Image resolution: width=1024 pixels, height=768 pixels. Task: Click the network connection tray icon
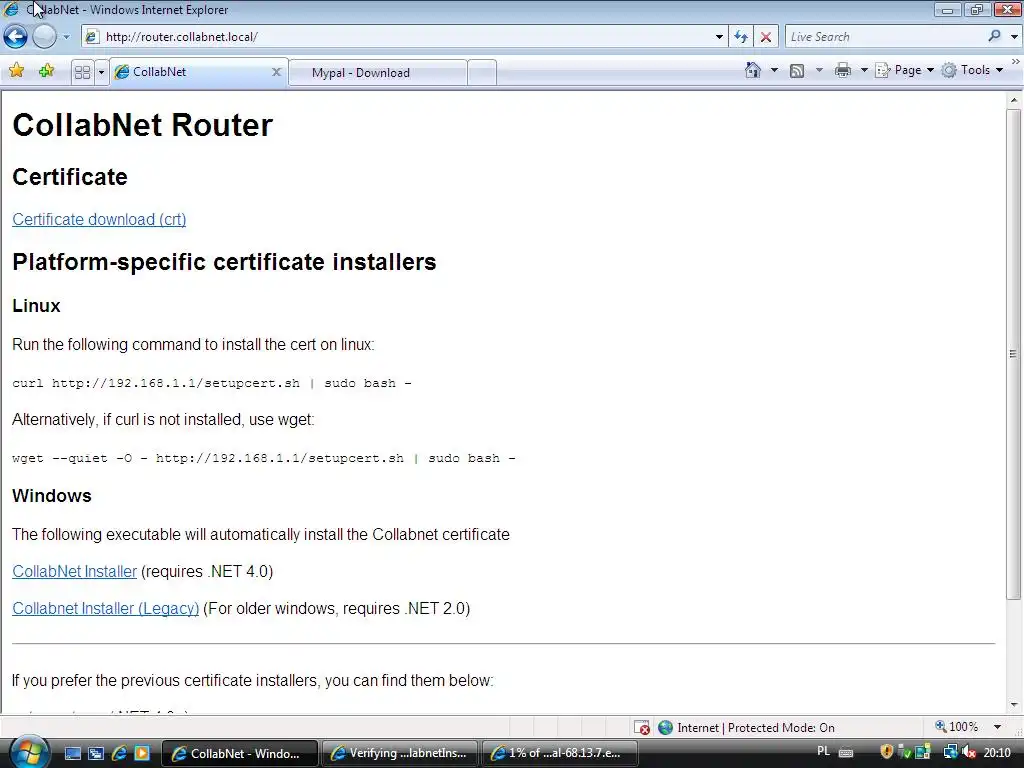coord(950,753)
